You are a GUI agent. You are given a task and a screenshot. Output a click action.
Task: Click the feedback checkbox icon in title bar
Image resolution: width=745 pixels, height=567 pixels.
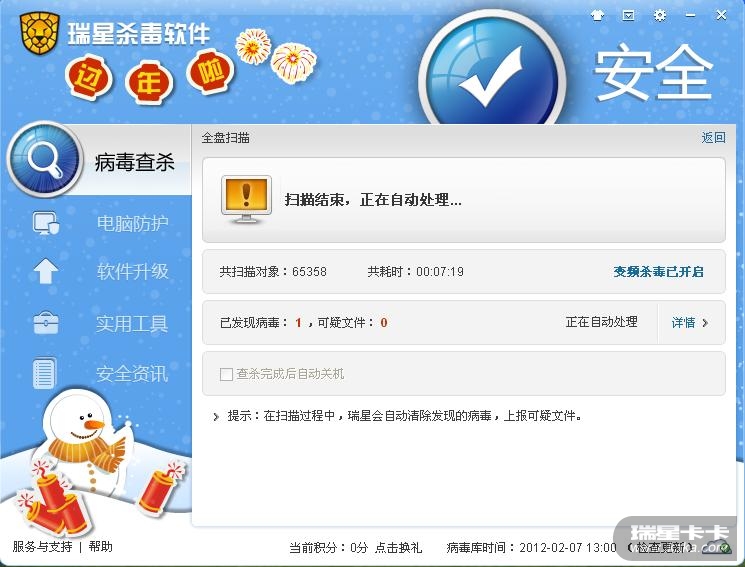click(x=628, y=16)
